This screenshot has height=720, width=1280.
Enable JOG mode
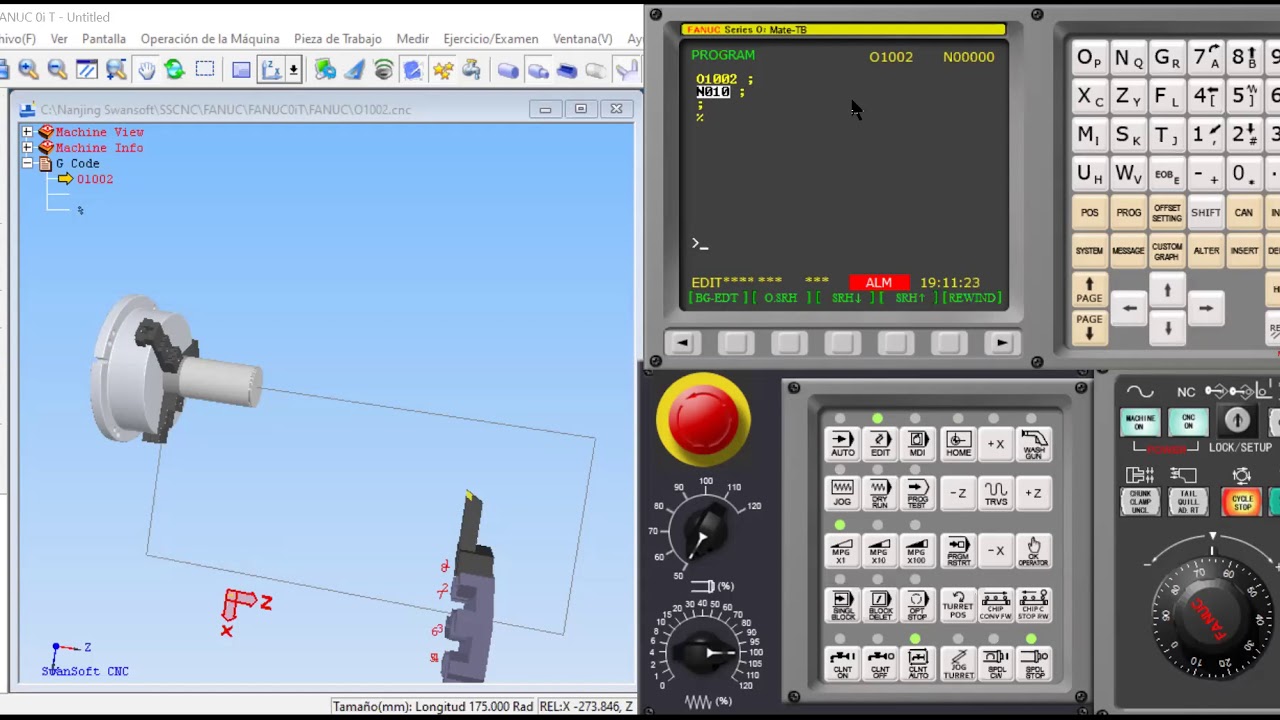click(x=842, y=493)
